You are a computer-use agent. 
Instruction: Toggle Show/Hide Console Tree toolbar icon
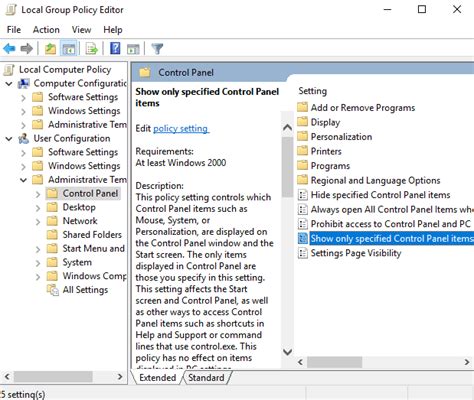(x=69, y=49)
